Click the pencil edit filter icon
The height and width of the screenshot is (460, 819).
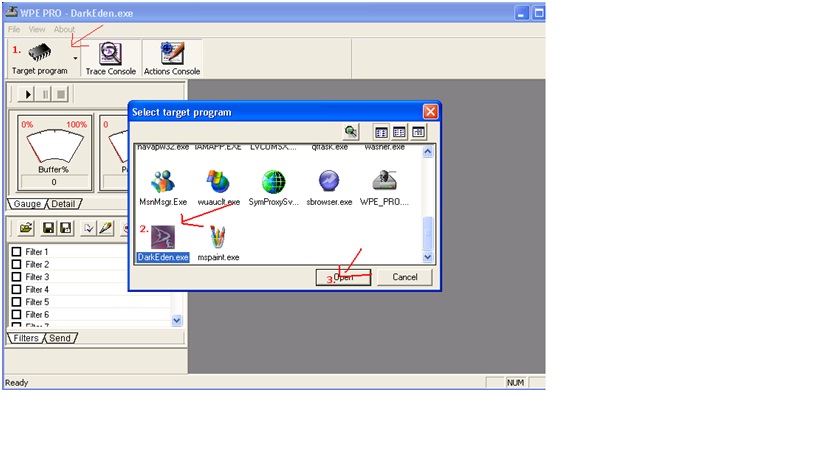click(x=106, y=228)
